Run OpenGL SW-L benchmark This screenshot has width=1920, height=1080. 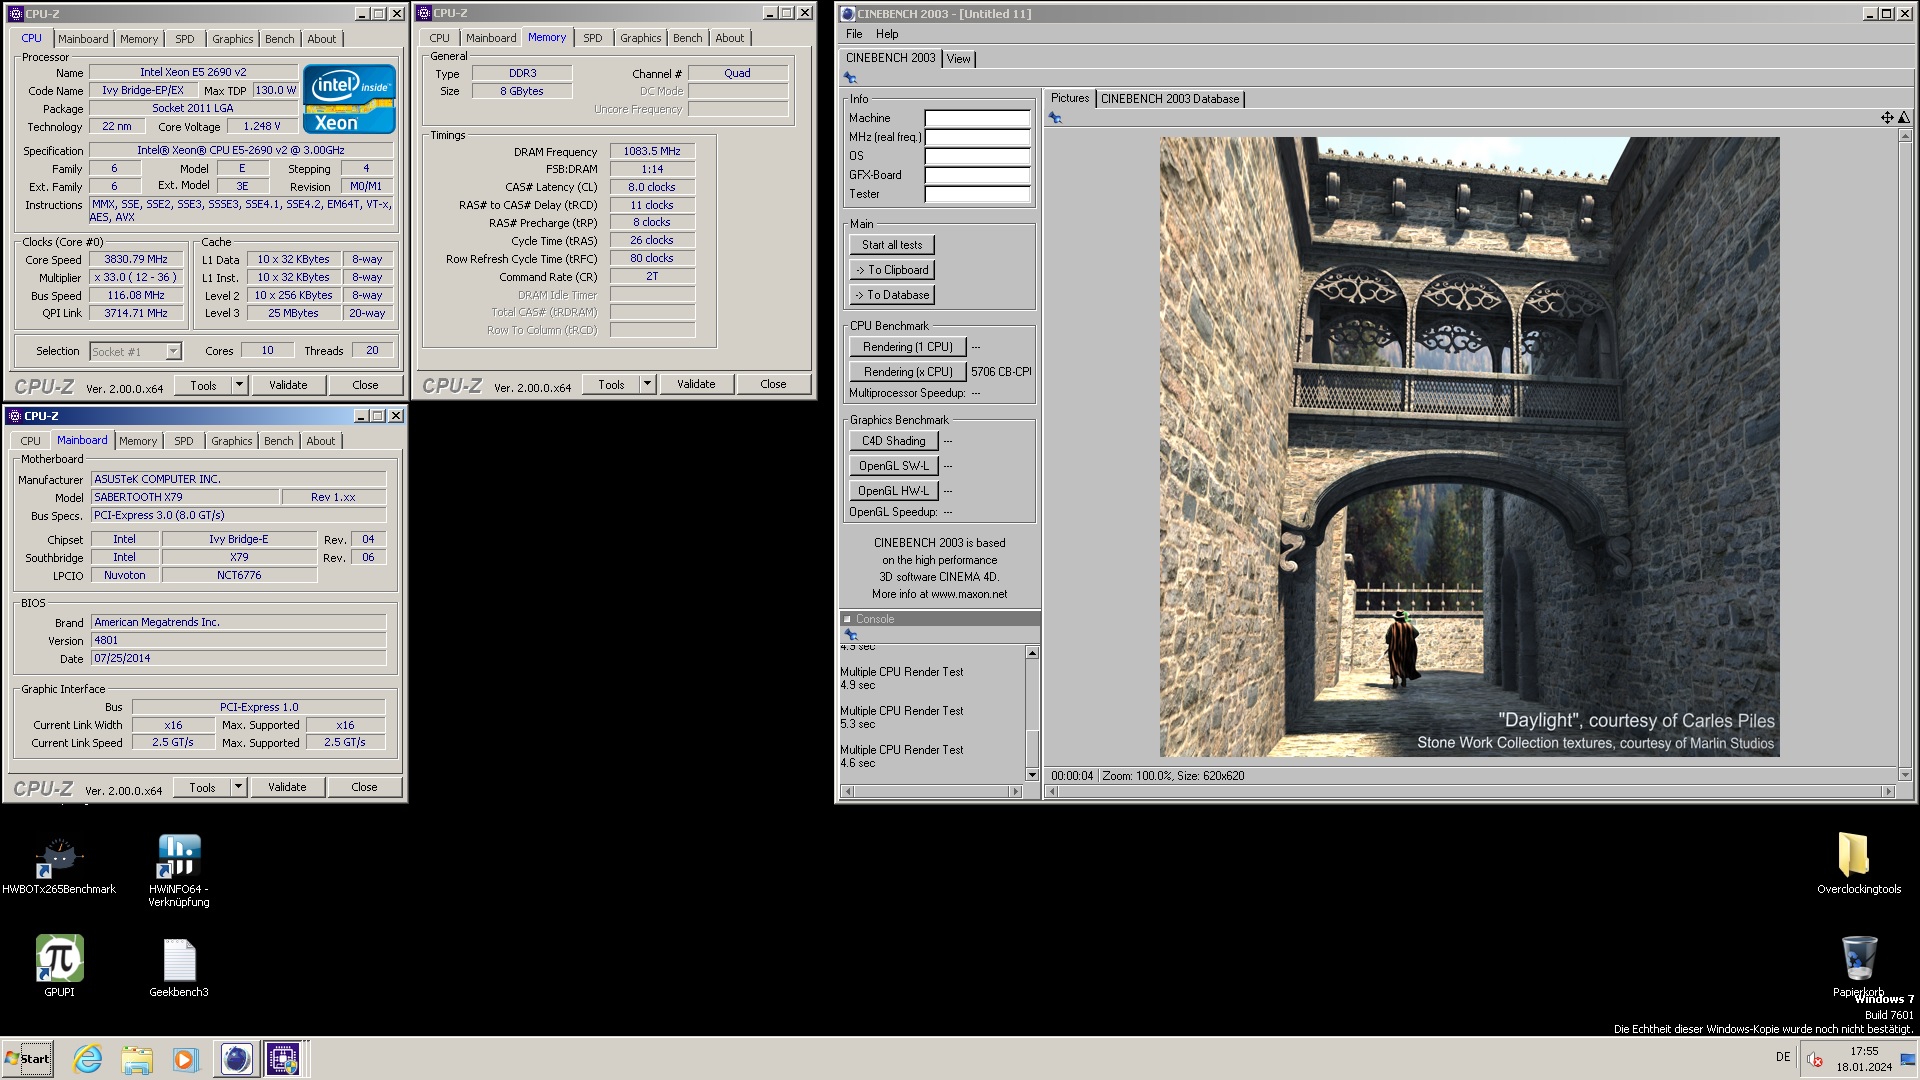(894, 466)
